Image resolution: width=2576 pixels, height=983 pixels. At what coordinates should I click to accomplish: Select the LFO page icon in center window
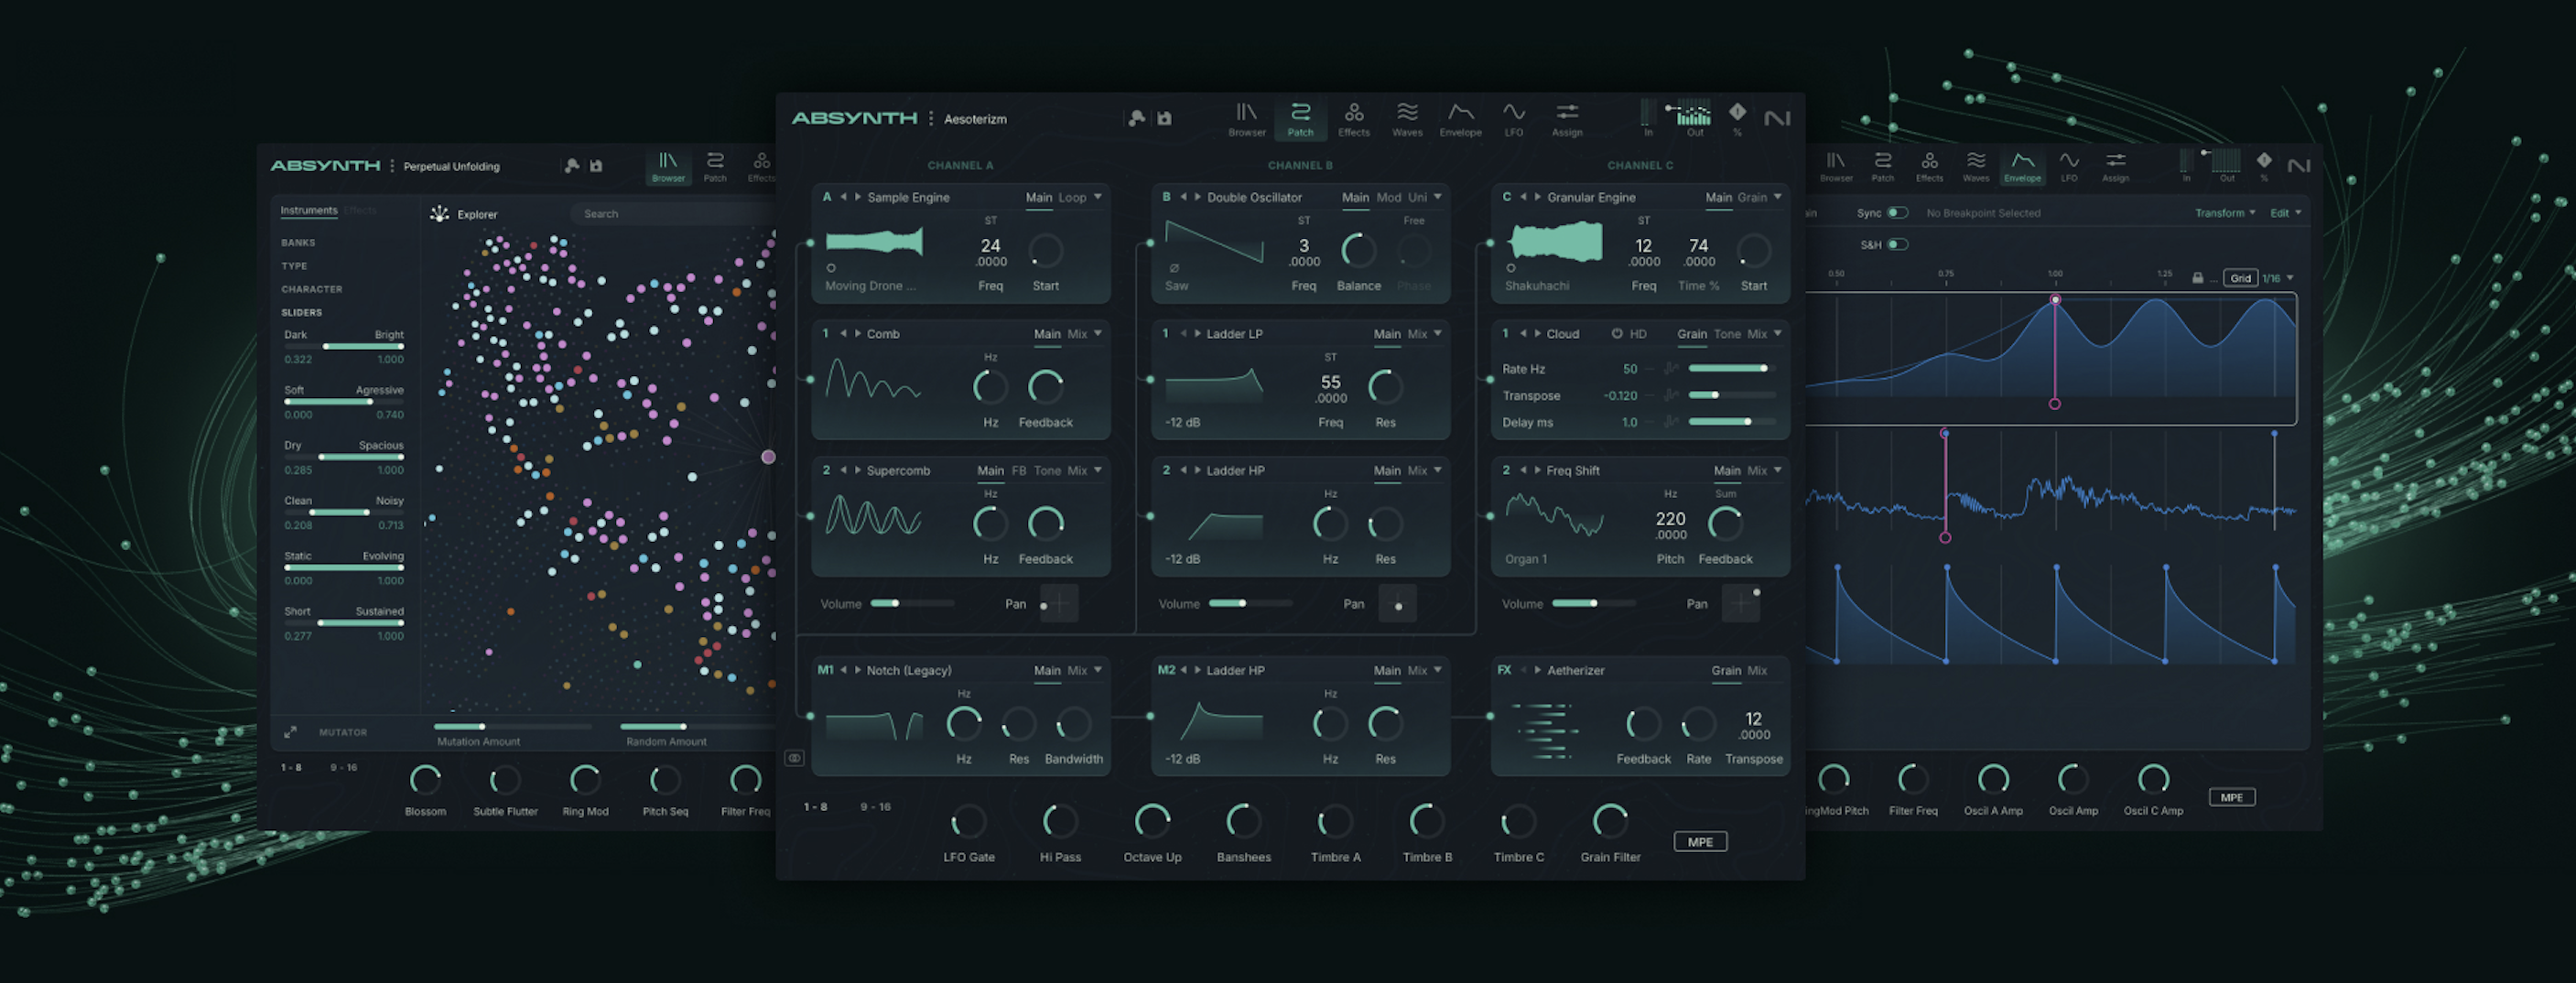pos(1513,118)
